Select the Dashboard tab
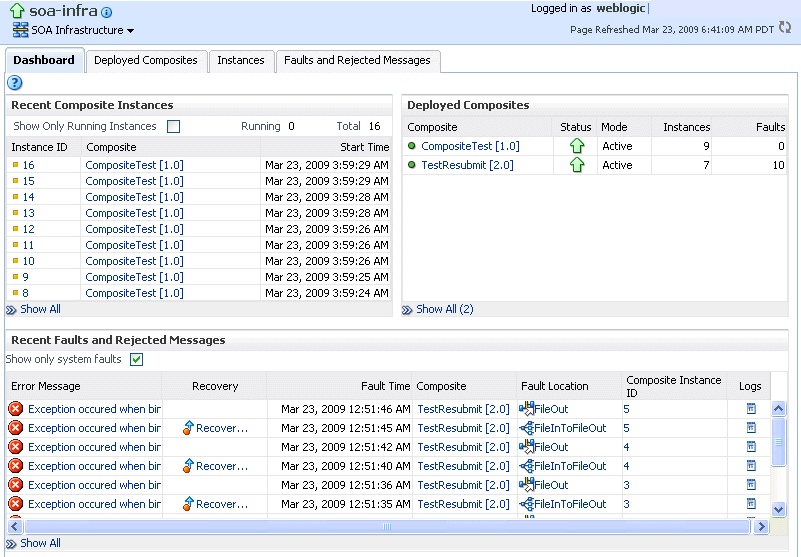This screenshot has width=801, height=557. coord(44,60)
